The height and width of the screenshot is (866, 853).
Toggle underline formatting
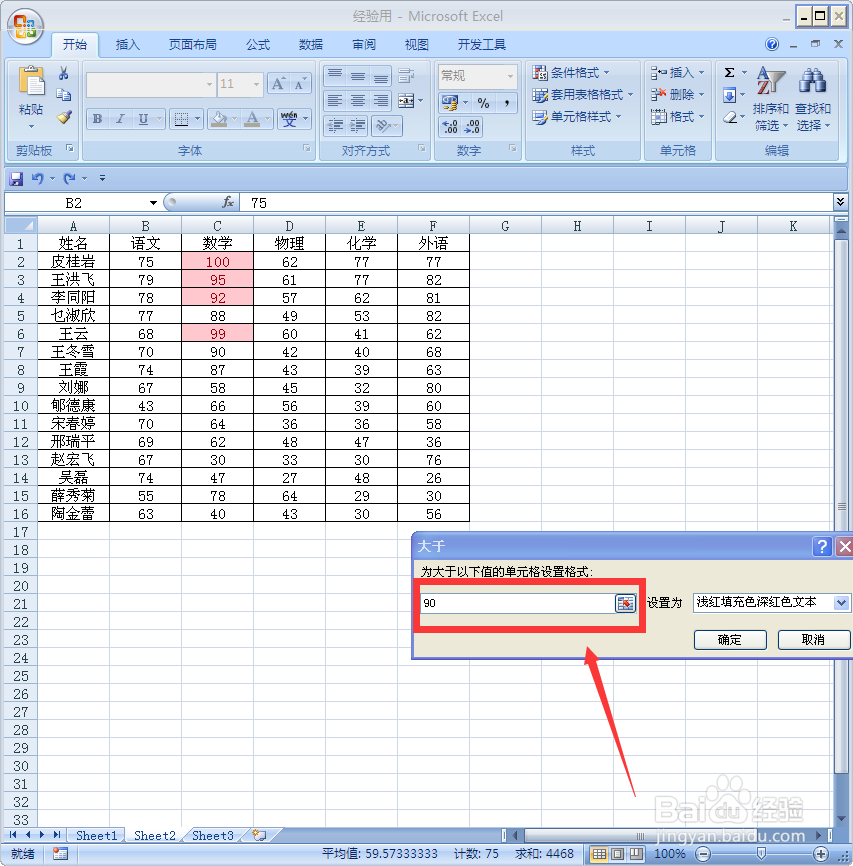(x=144, y=119)
